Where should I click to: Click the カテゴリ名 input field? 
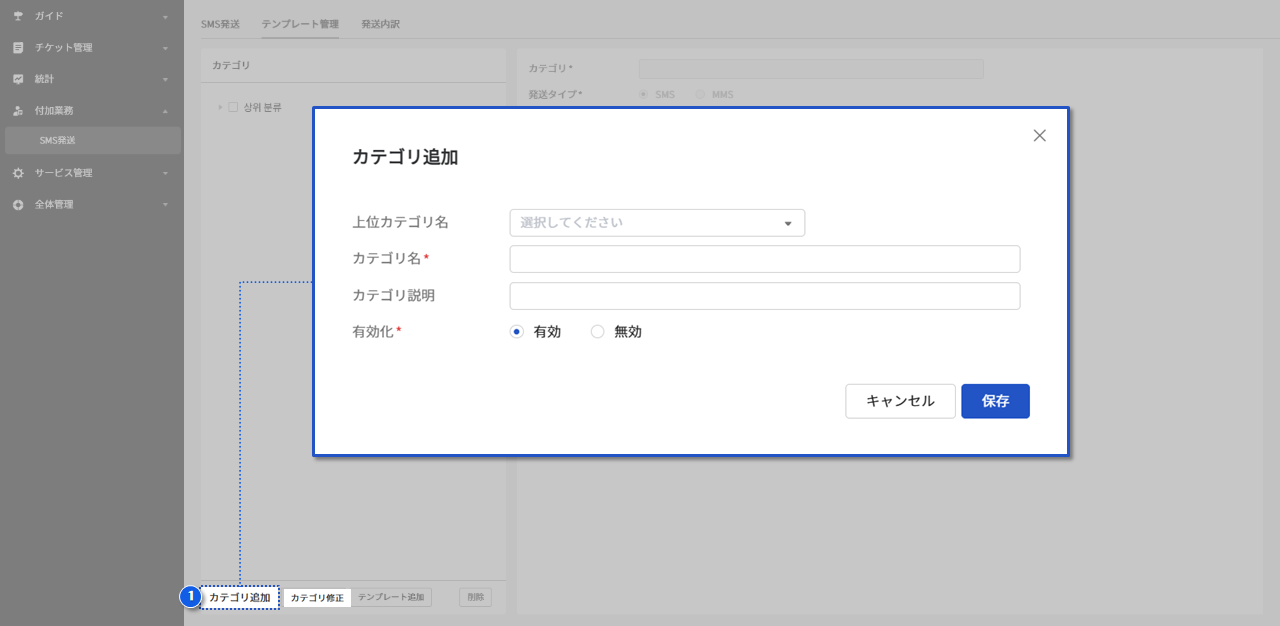[764, 259]
